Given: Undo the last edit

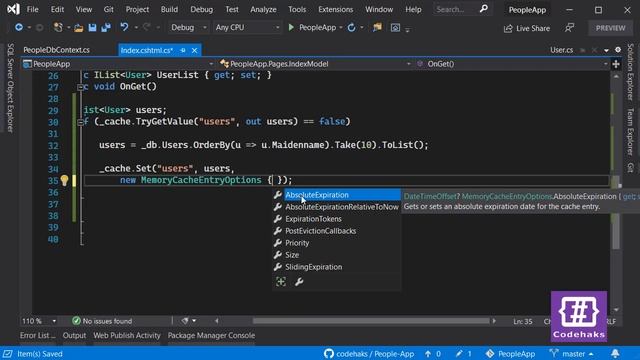Looking at the screenshot, I should point(124,27).
